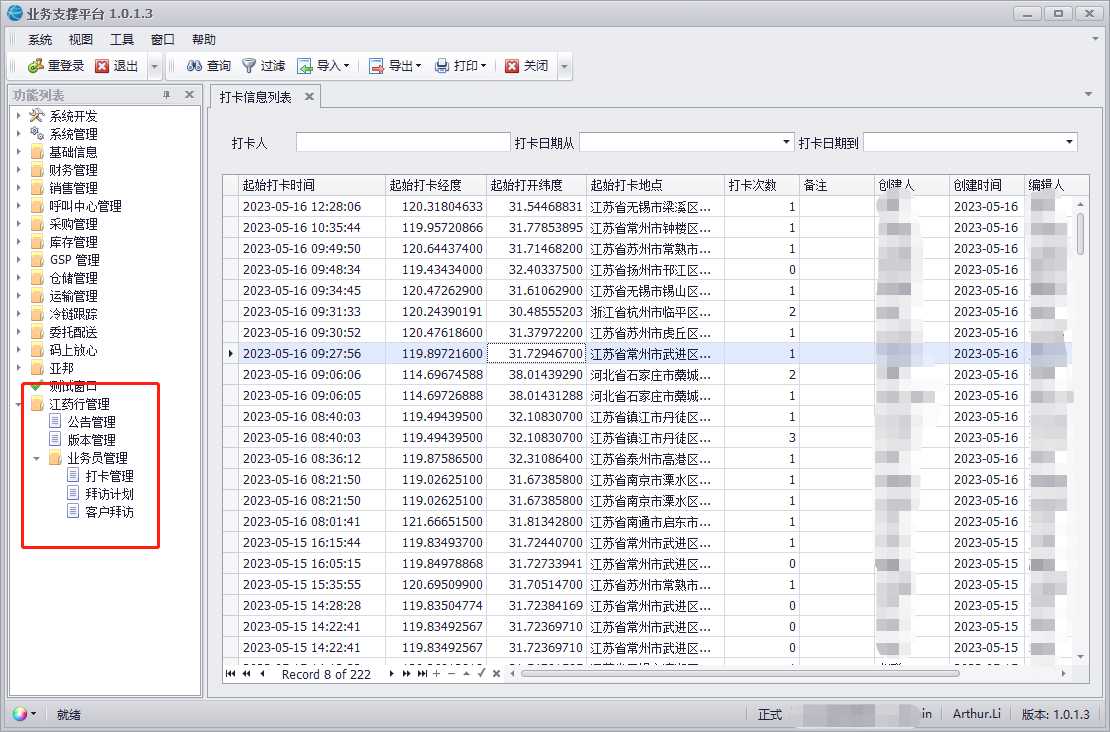Click the 关闭 close icon on the toolbar
The width and height of the screenshot is (1110, 732).
click(511, 65)
